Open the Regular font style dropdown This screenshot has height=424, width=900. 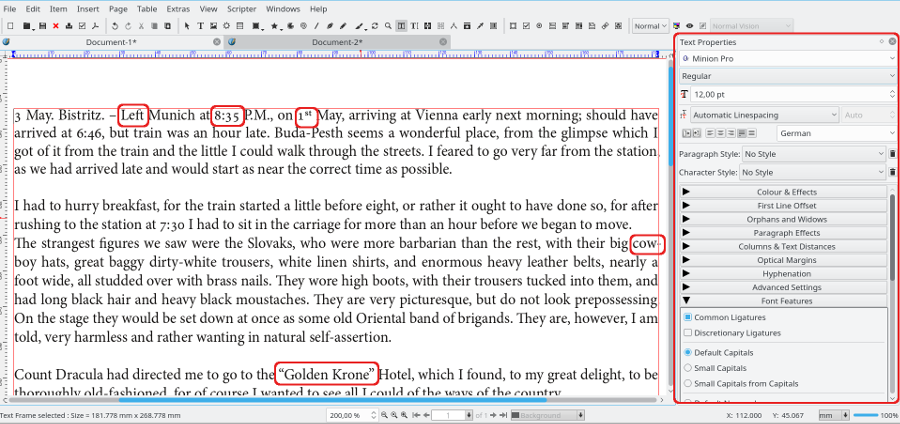click(788, 76)
